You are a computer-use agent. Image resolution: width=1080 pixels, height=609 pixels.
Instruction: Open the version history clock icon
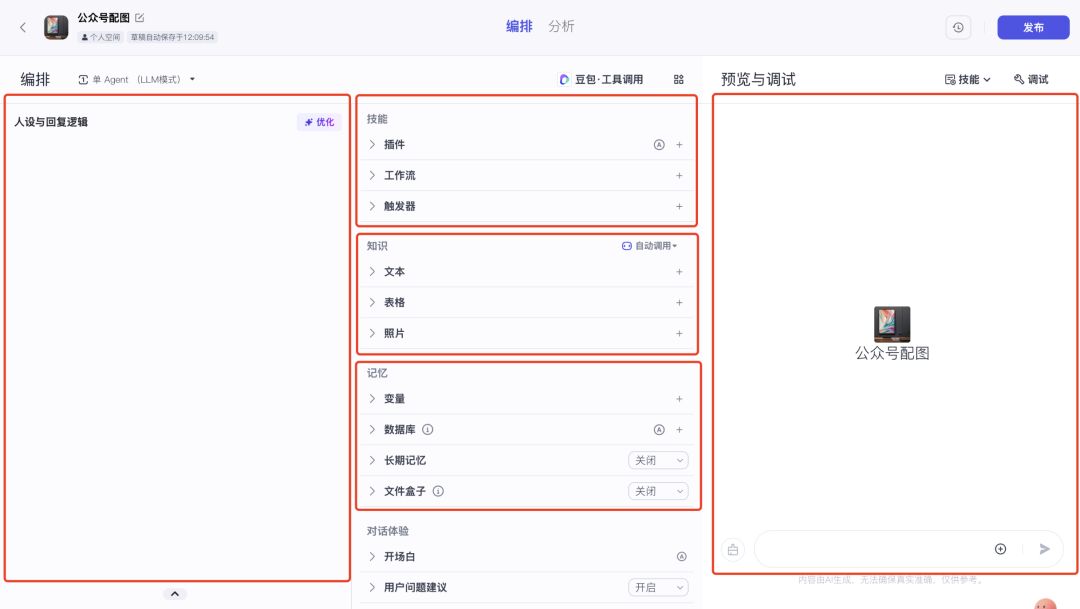coord(957,27)
